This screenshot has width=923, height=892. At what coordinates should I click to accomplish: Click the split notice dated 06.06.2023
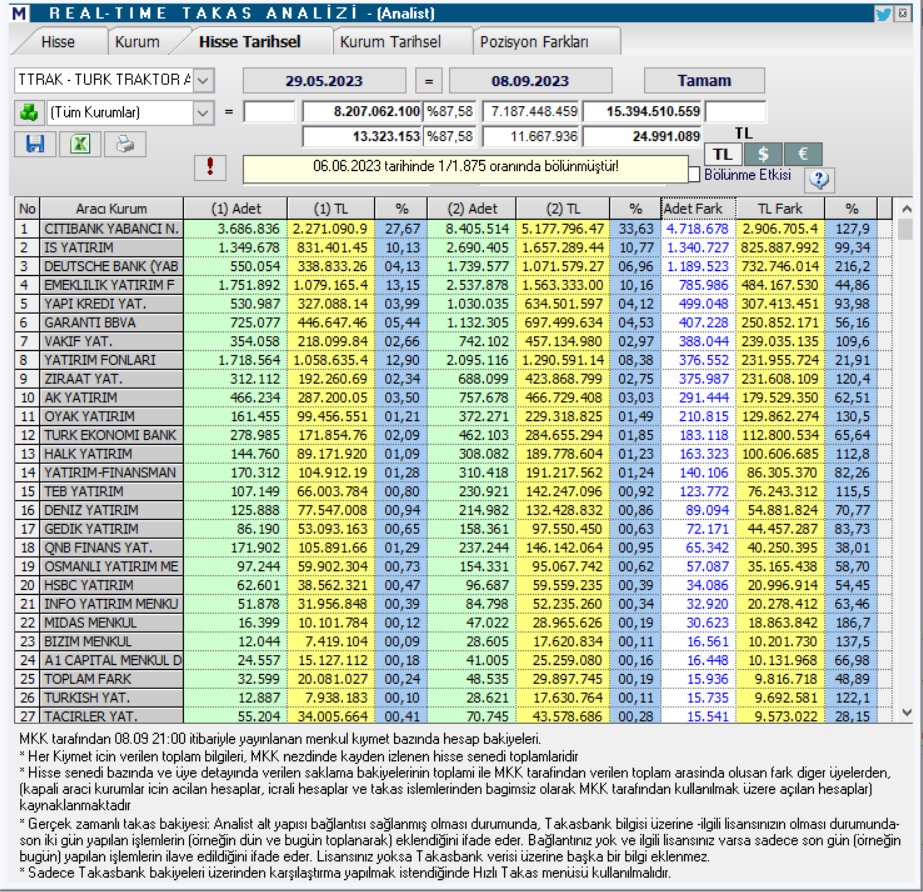tap(465, 167)
